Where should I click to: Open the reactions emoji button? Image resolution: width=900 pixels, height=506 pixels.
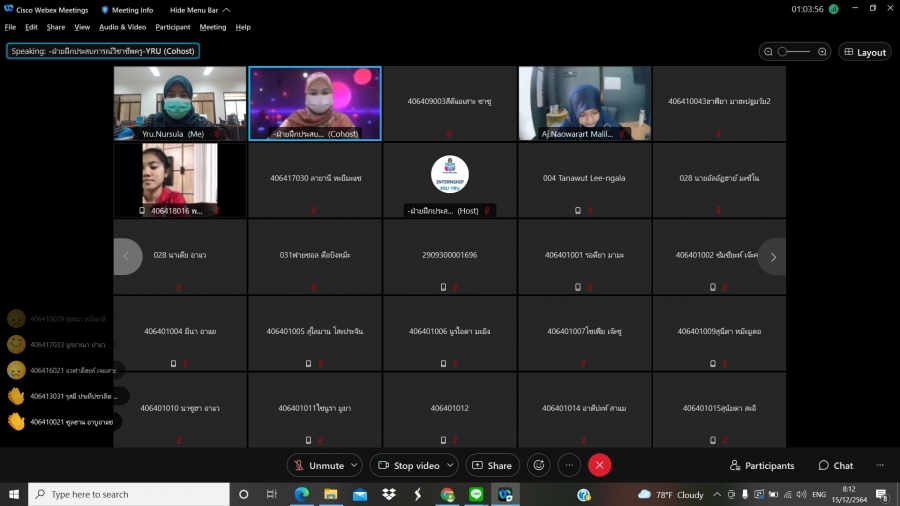pos(539,465)
